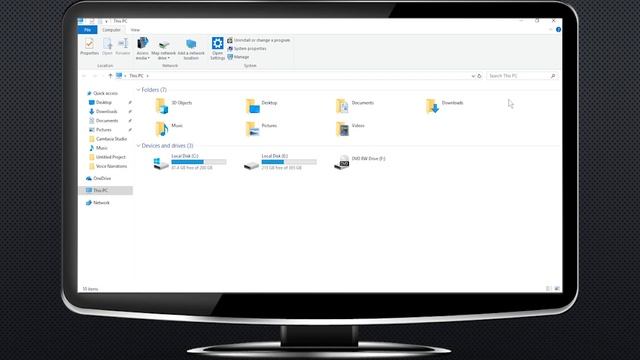Collapse the Devices and drives group
This screenshot has width=640, height=360.
138,146
